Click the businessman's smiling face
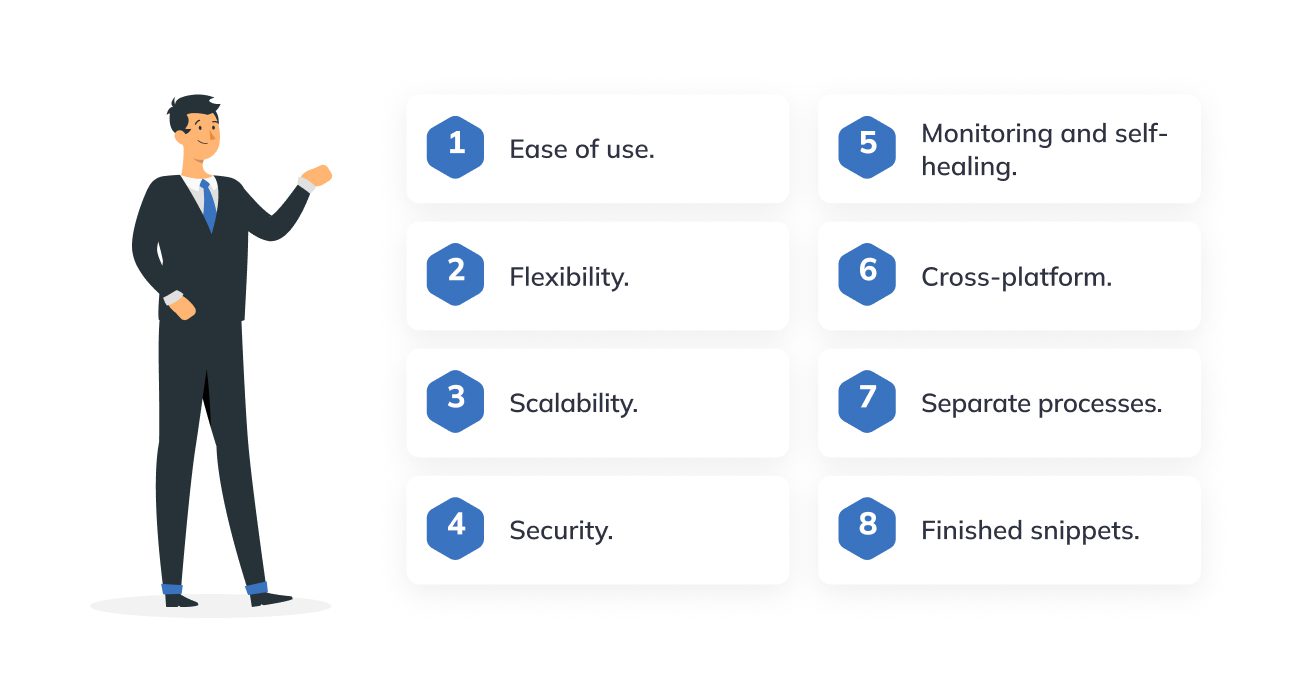Screen dimensions: 1306x683 (x=204, y=137)
